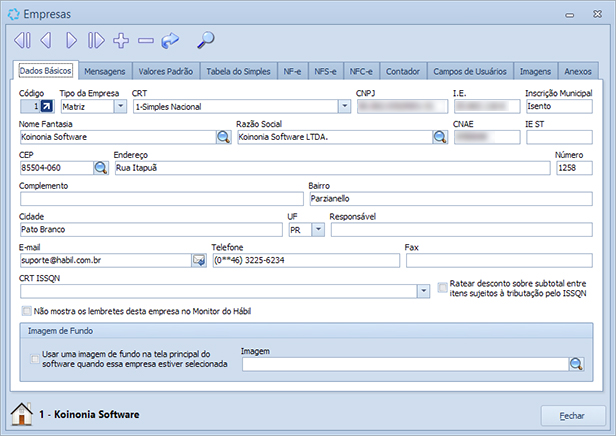Click the Imagem path field
The height and width of the screenshot is (436, 616).
point(405,364)
